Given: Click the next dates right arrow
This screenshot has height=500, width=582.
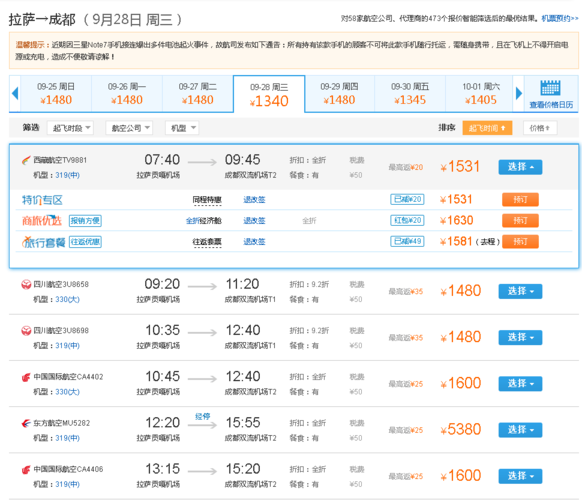Looking at the screenshot, I should (519, 93).
